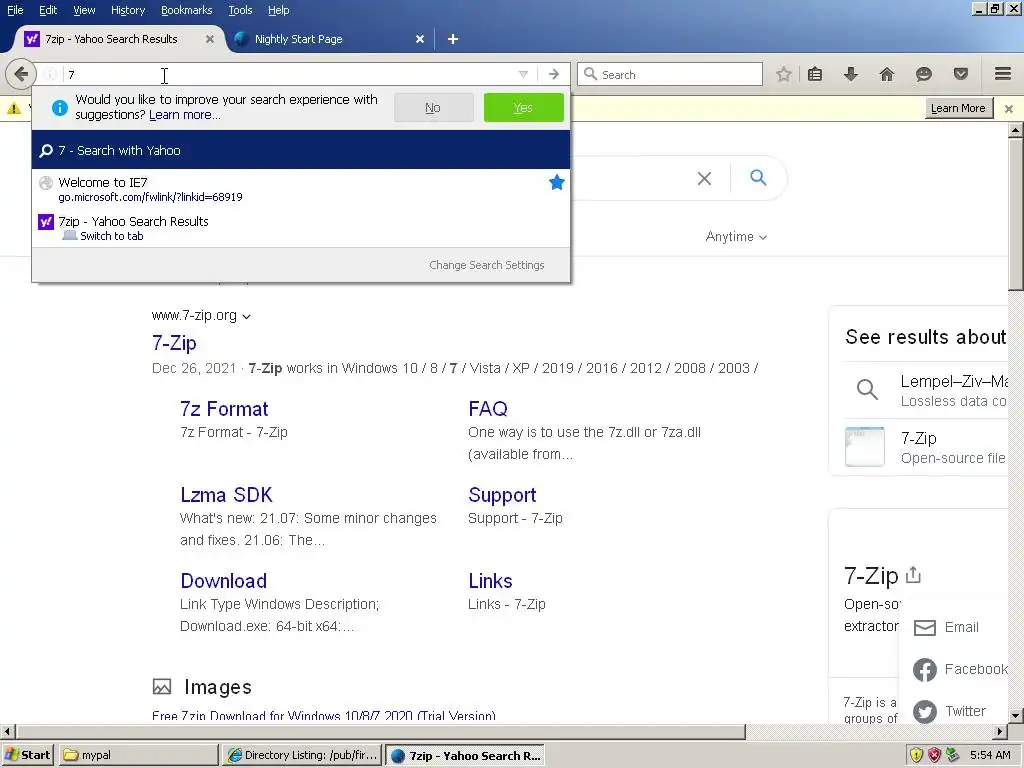Go to the Home page icon
Screen dimensions: 1024x768
[887, 74]
